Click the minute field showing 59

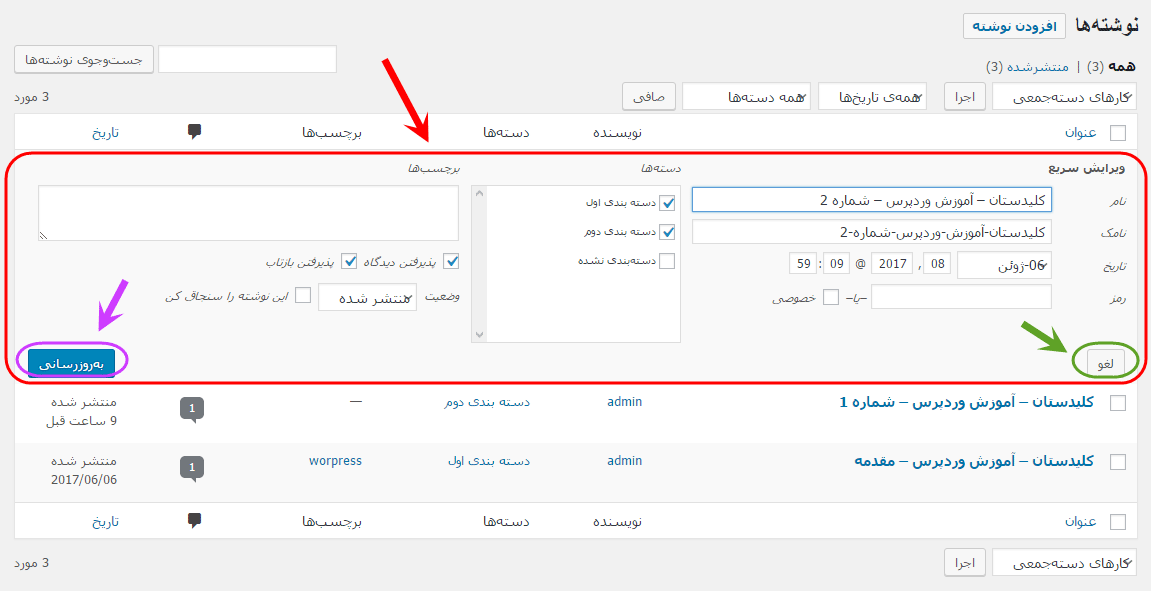point(802,263)
